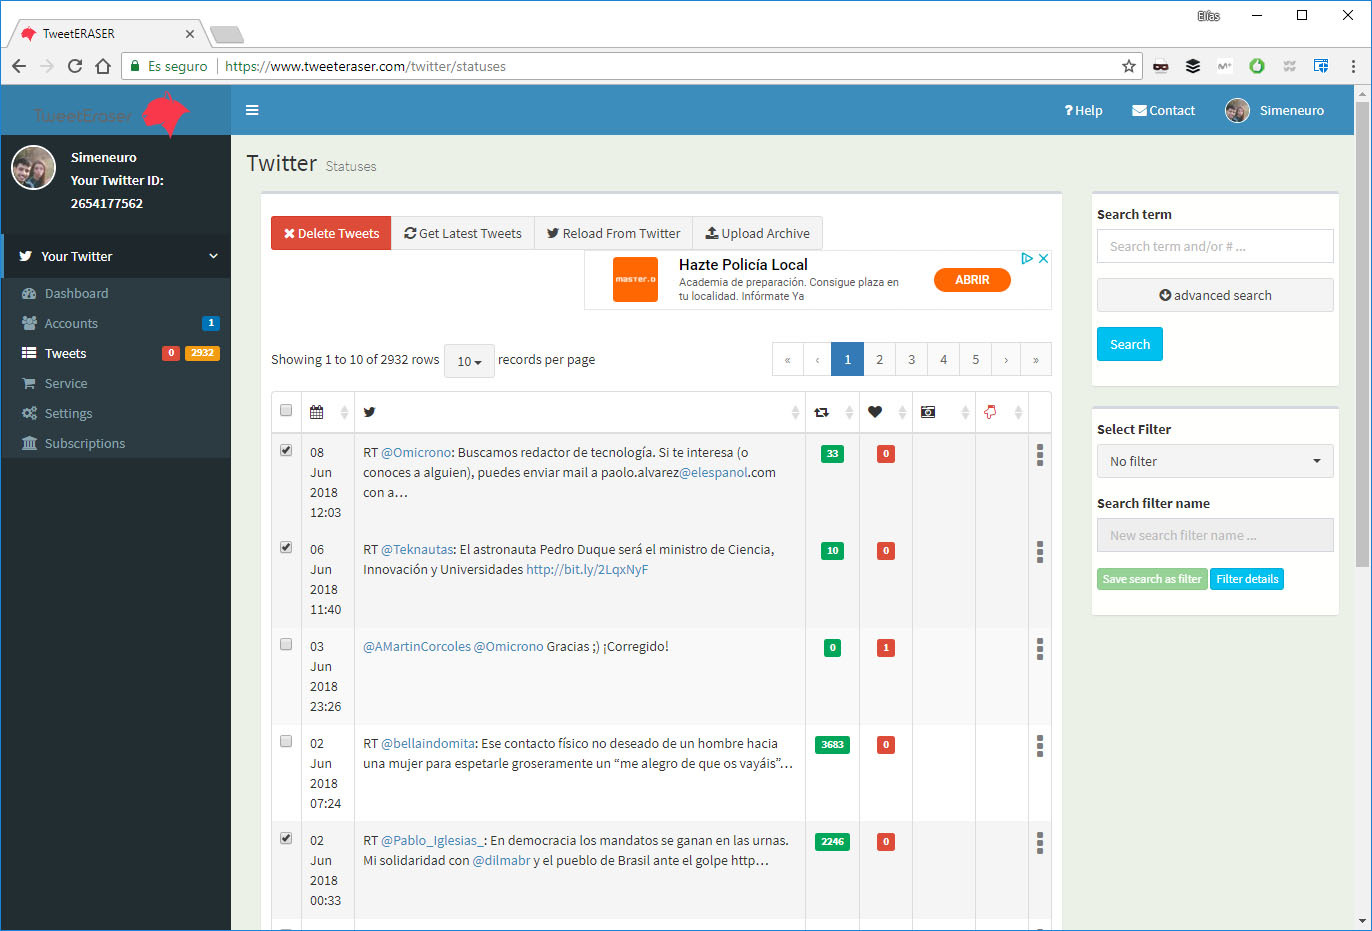Open the Settings section
This screenshot has height=931, width=1372.
68,413
